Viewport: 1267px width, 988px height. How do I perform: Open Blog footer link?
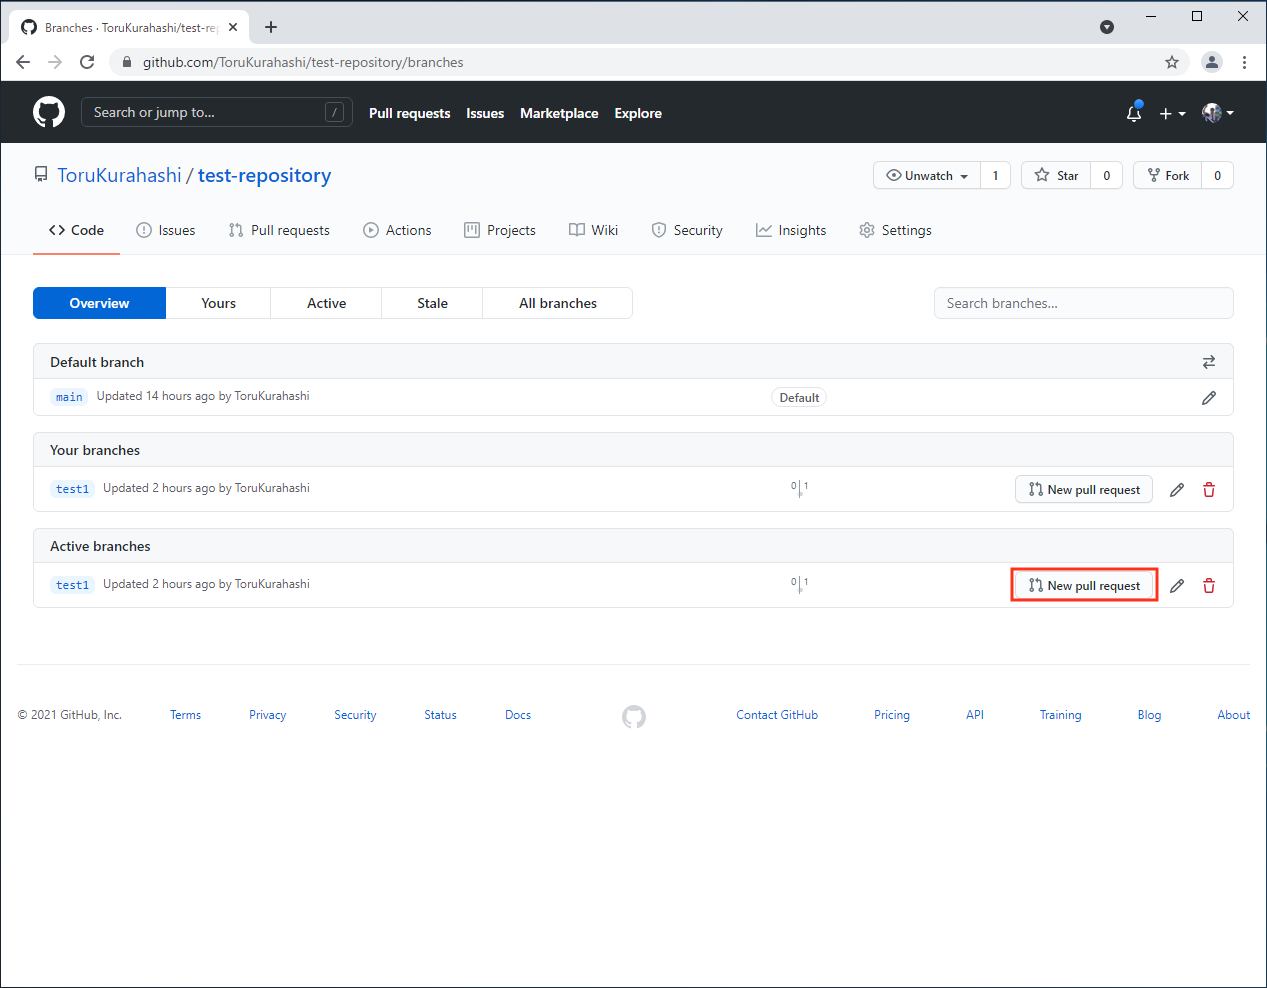point(1149,715)
